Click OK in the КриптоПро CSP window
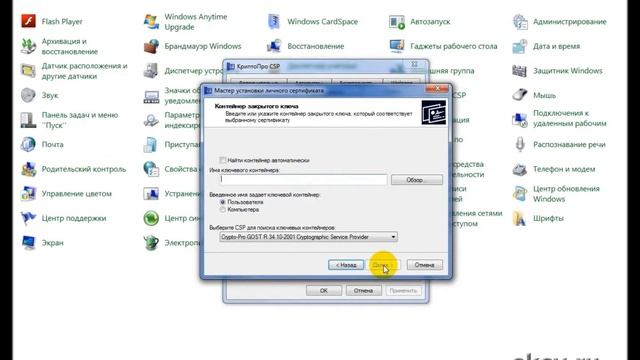 pyautogui.click(x=324, y=291)
